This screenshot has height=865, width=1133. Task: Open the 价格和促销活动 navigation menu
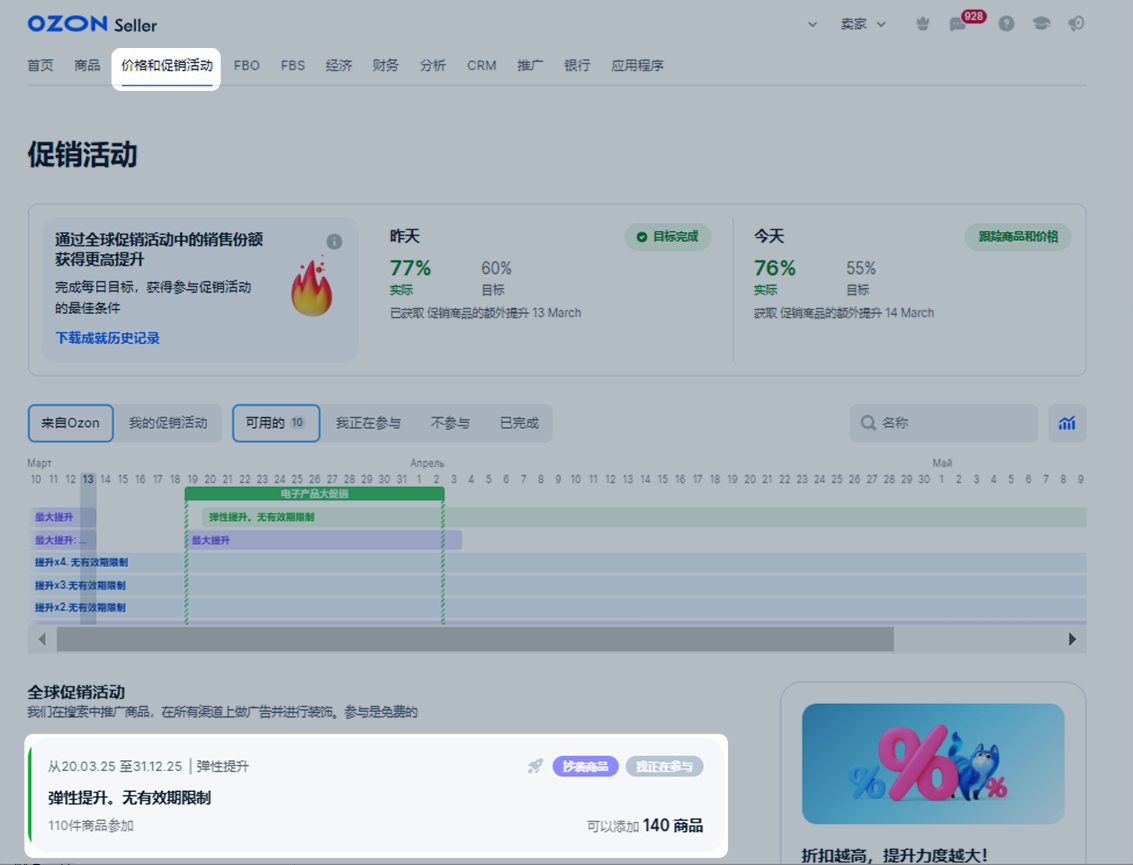click(167, 66)
